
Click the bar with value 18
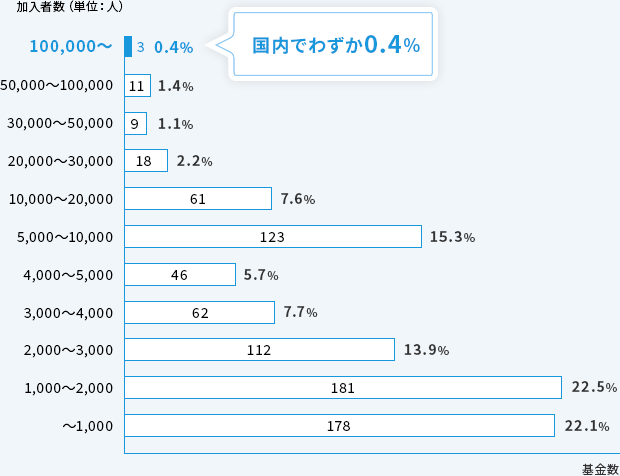(x=146, y=161)
